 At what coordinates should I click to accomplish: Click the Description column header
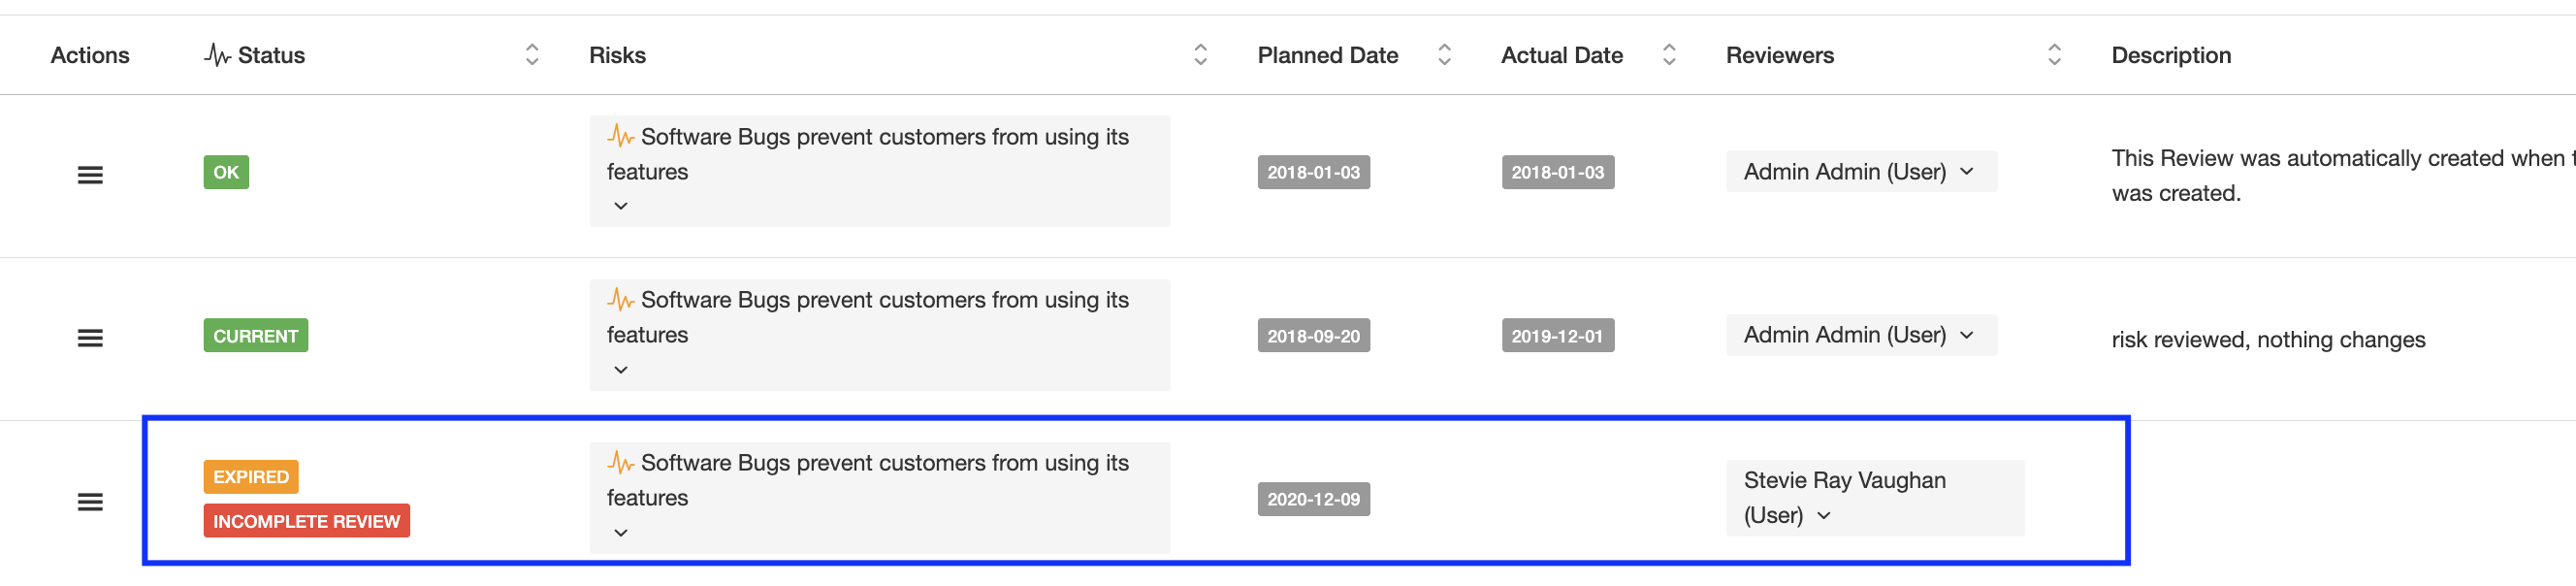(x=2171, y=55)
